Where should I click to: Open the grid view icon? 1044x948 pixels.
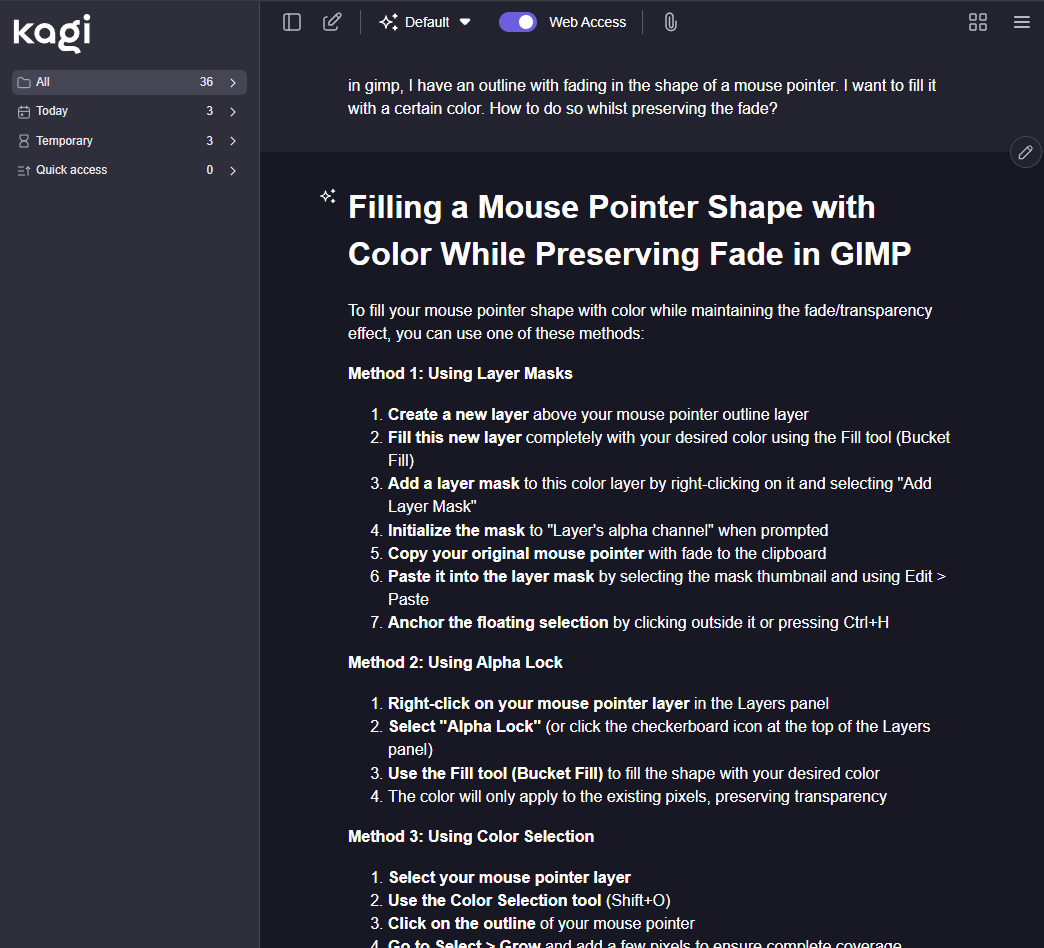tap(978, 22)
